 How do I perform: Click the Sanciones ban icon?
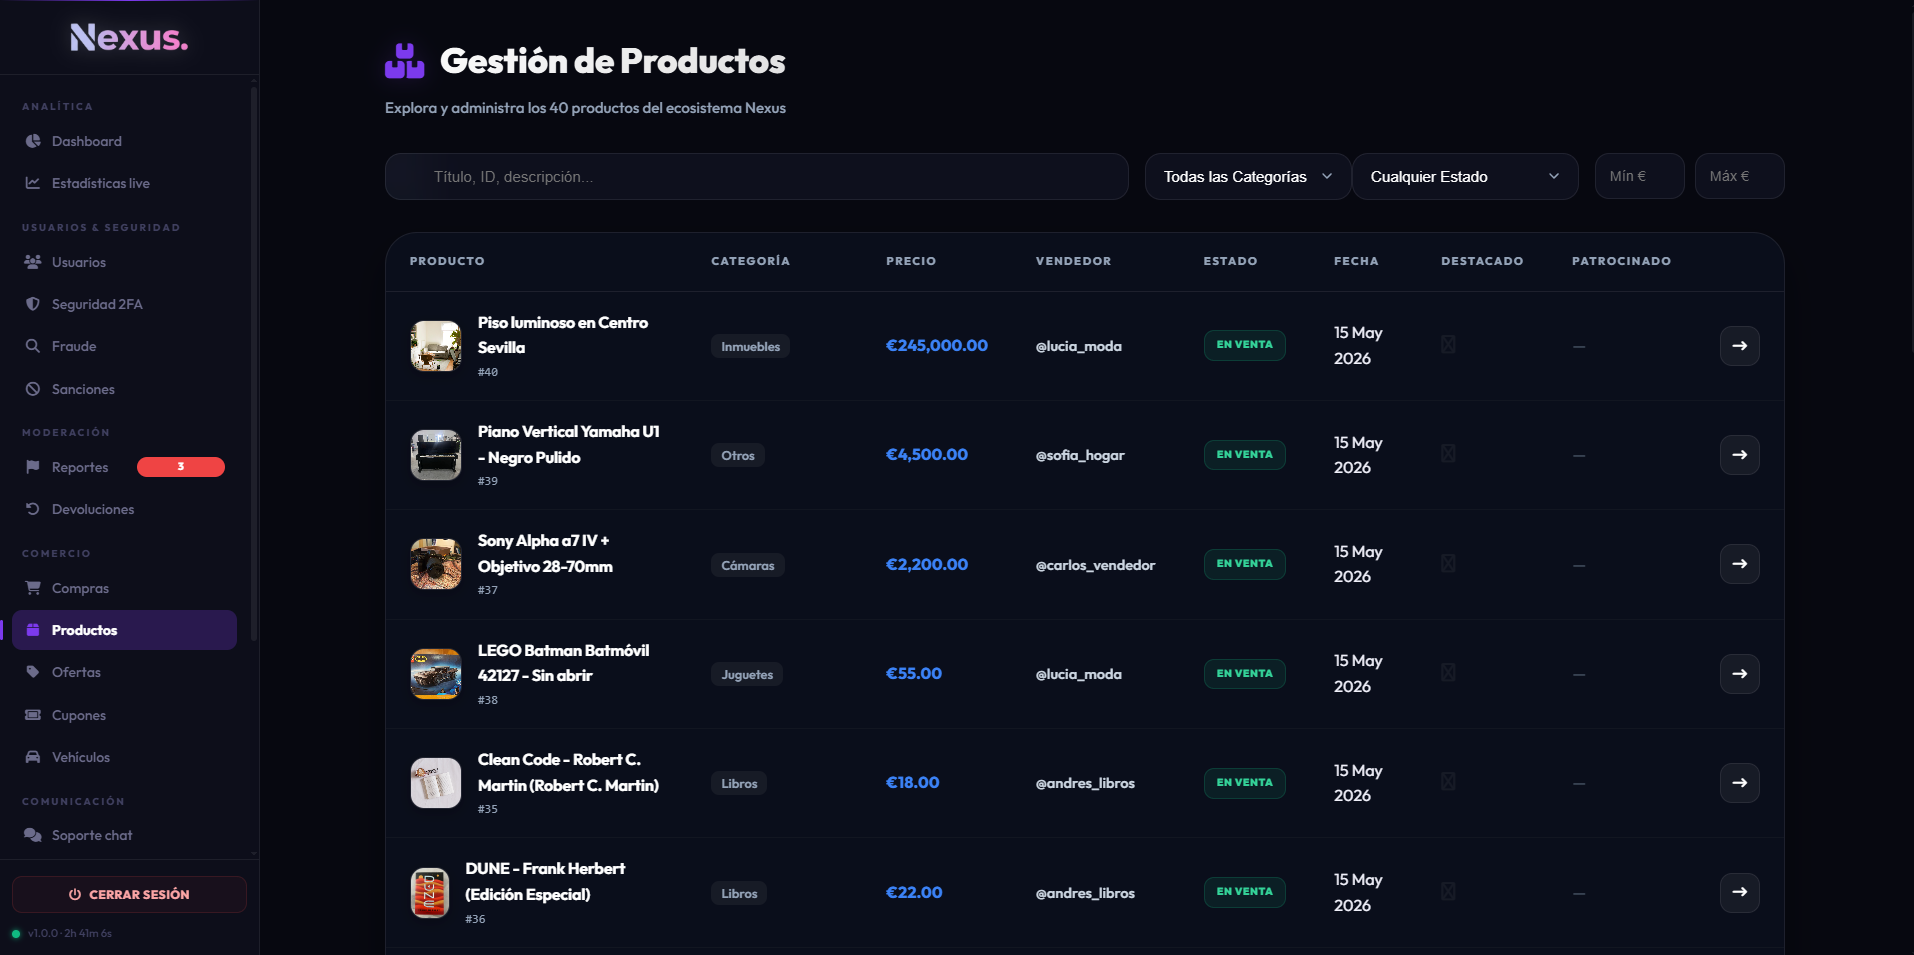33,389
